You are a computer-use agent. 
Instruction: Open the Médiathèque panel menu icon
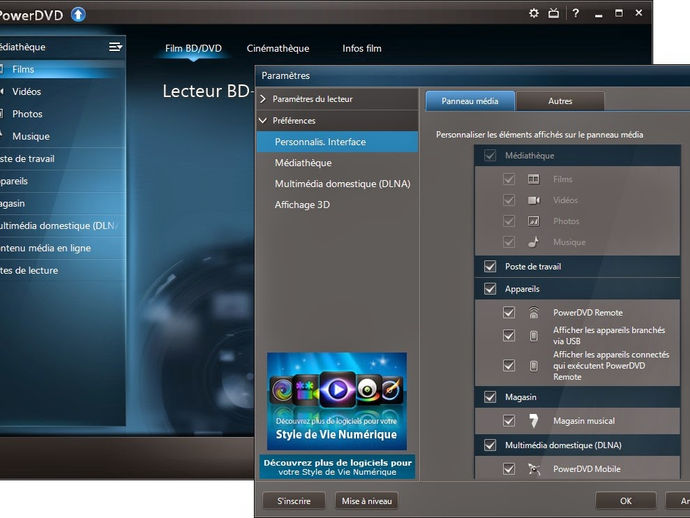coord(115,47)
